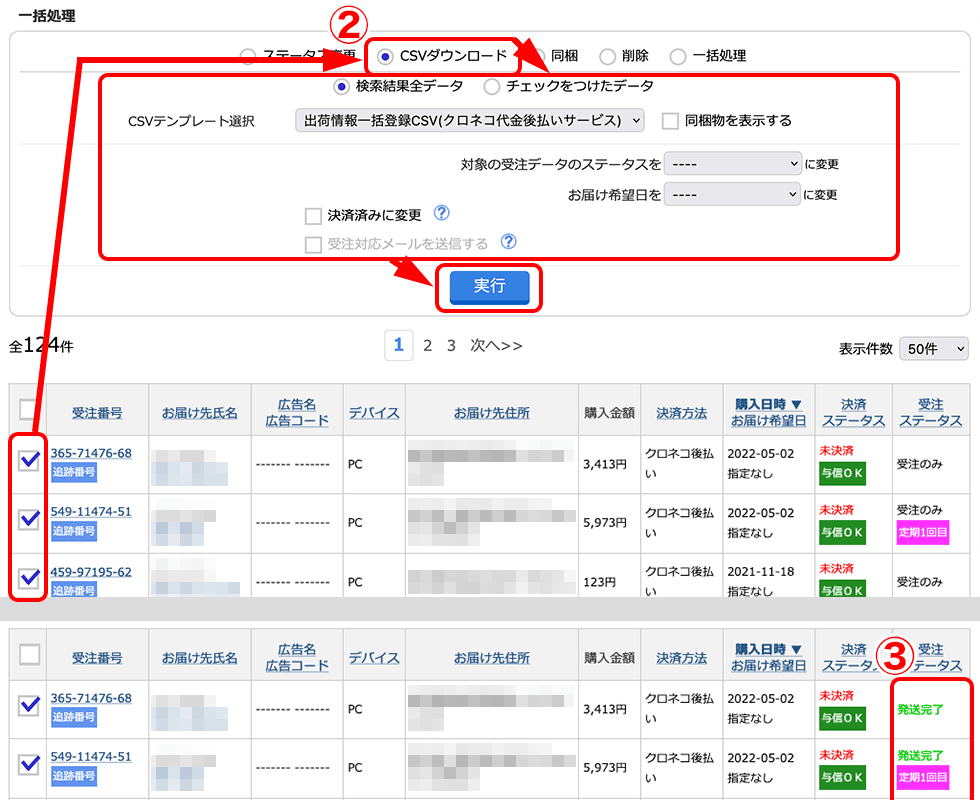The width and height of the screenshot is (980, 800).
Task: Open the 表示件数 50件 dropdown
Action: pyautogui.click(x=934, y=349)
